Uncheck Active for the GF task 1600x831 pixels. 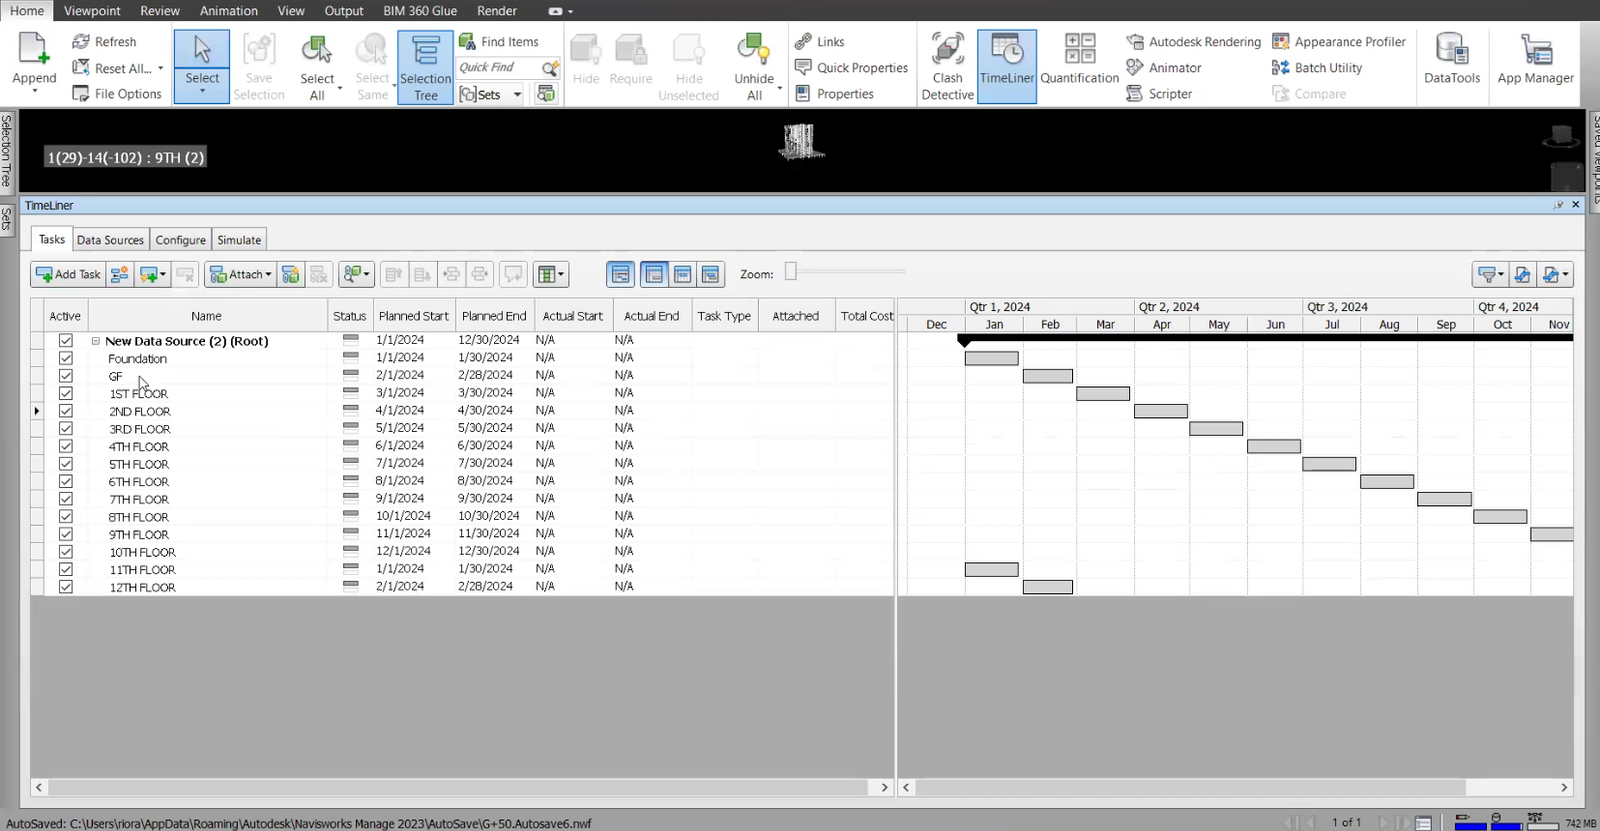tap(66, 376)
